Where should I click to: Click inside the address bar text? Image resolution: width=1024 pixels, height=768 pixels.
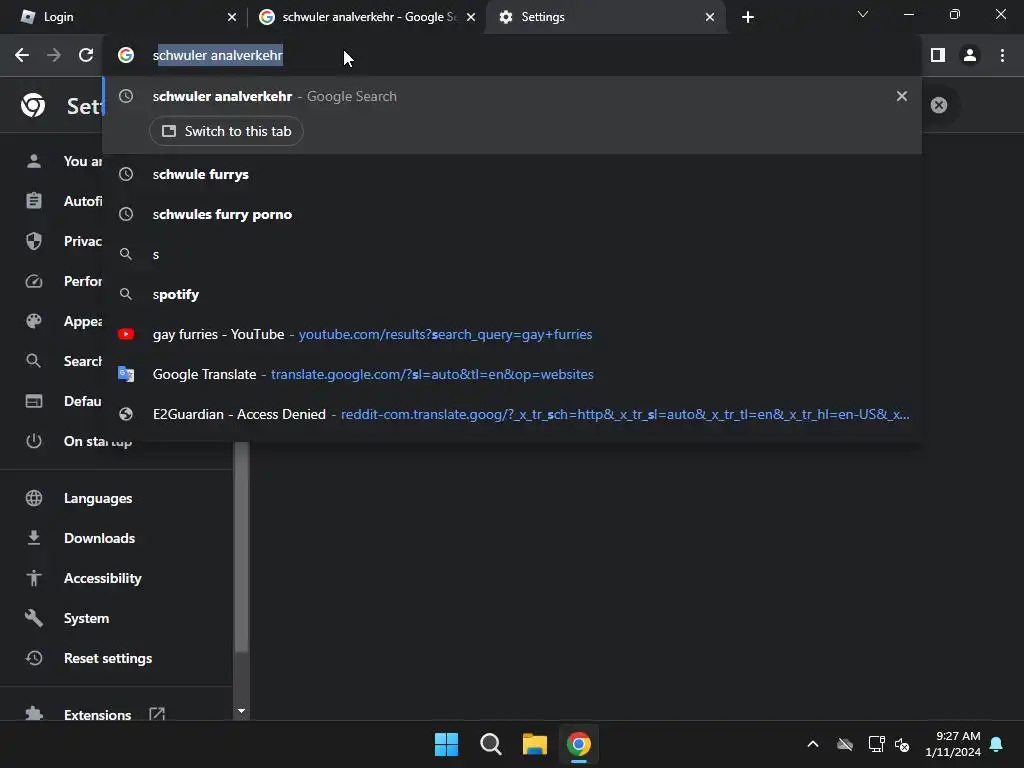(217, 56)
